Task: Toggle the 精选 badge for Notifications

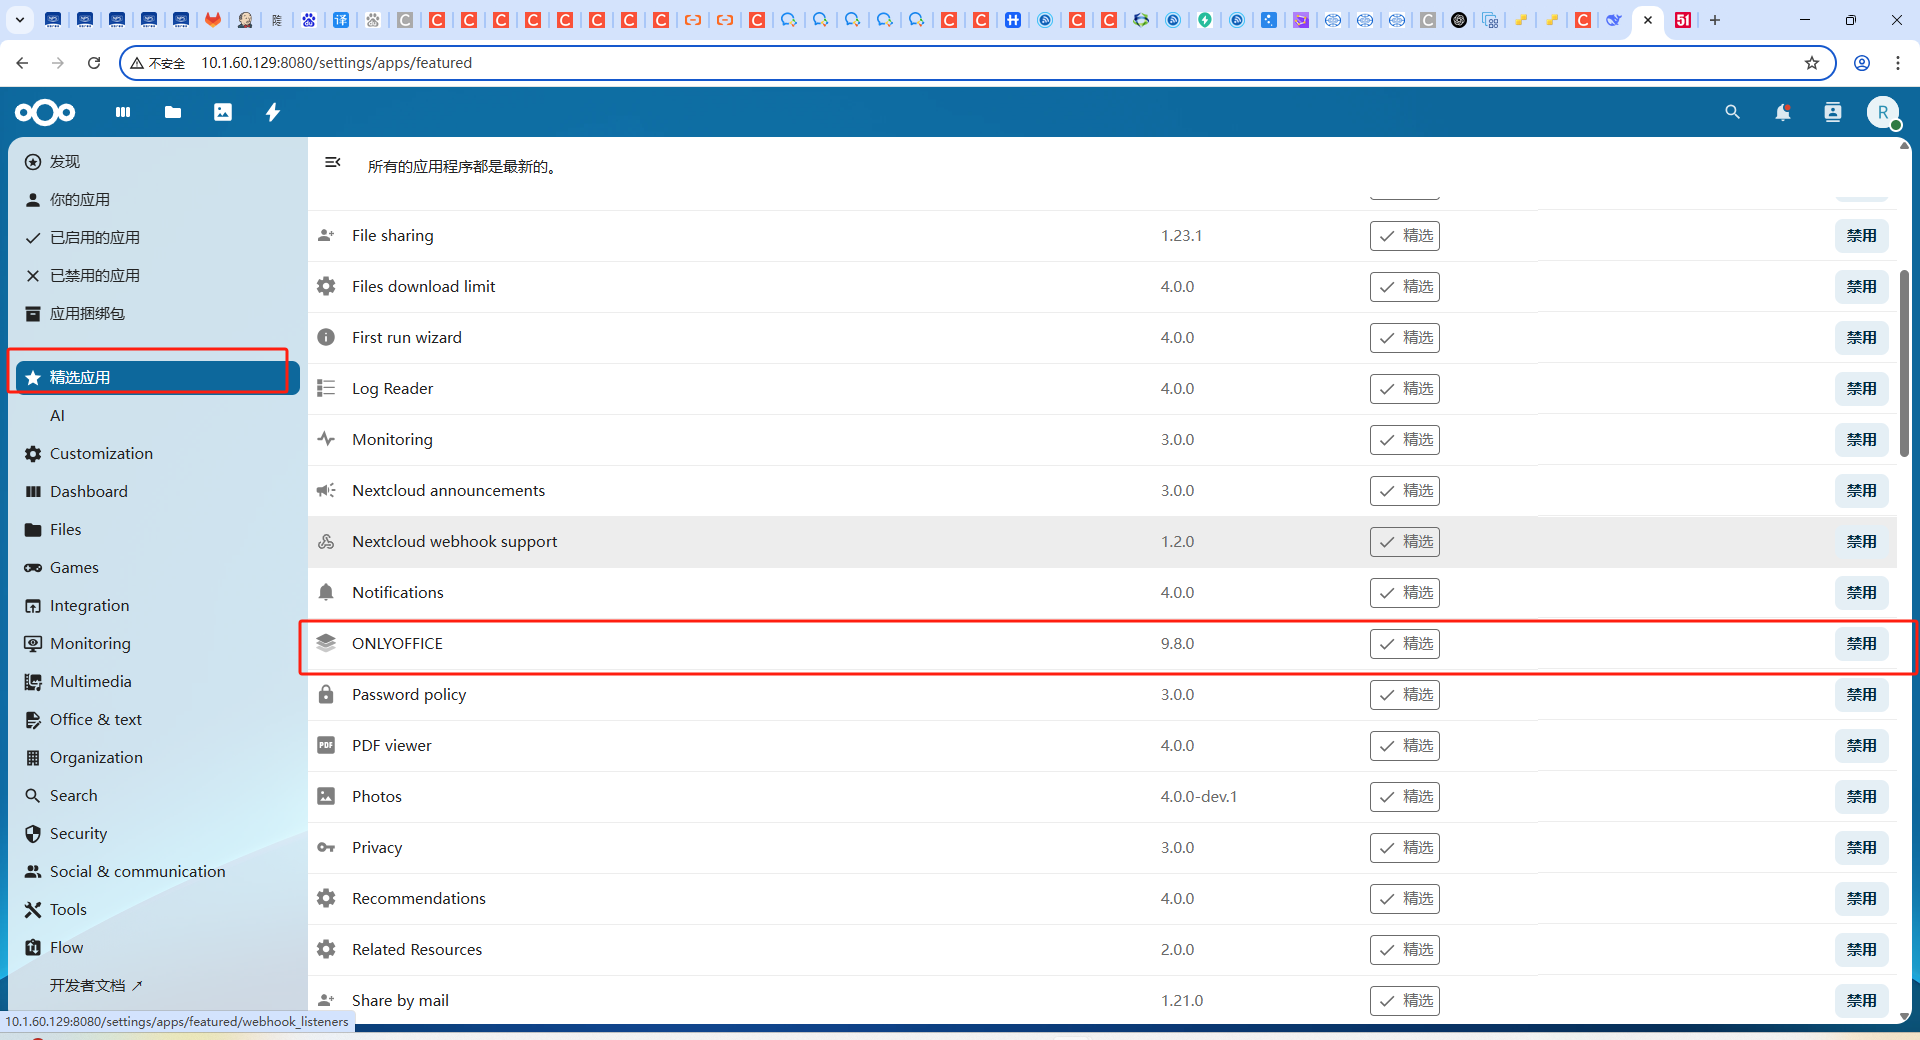Action: tap(1404, 593)
